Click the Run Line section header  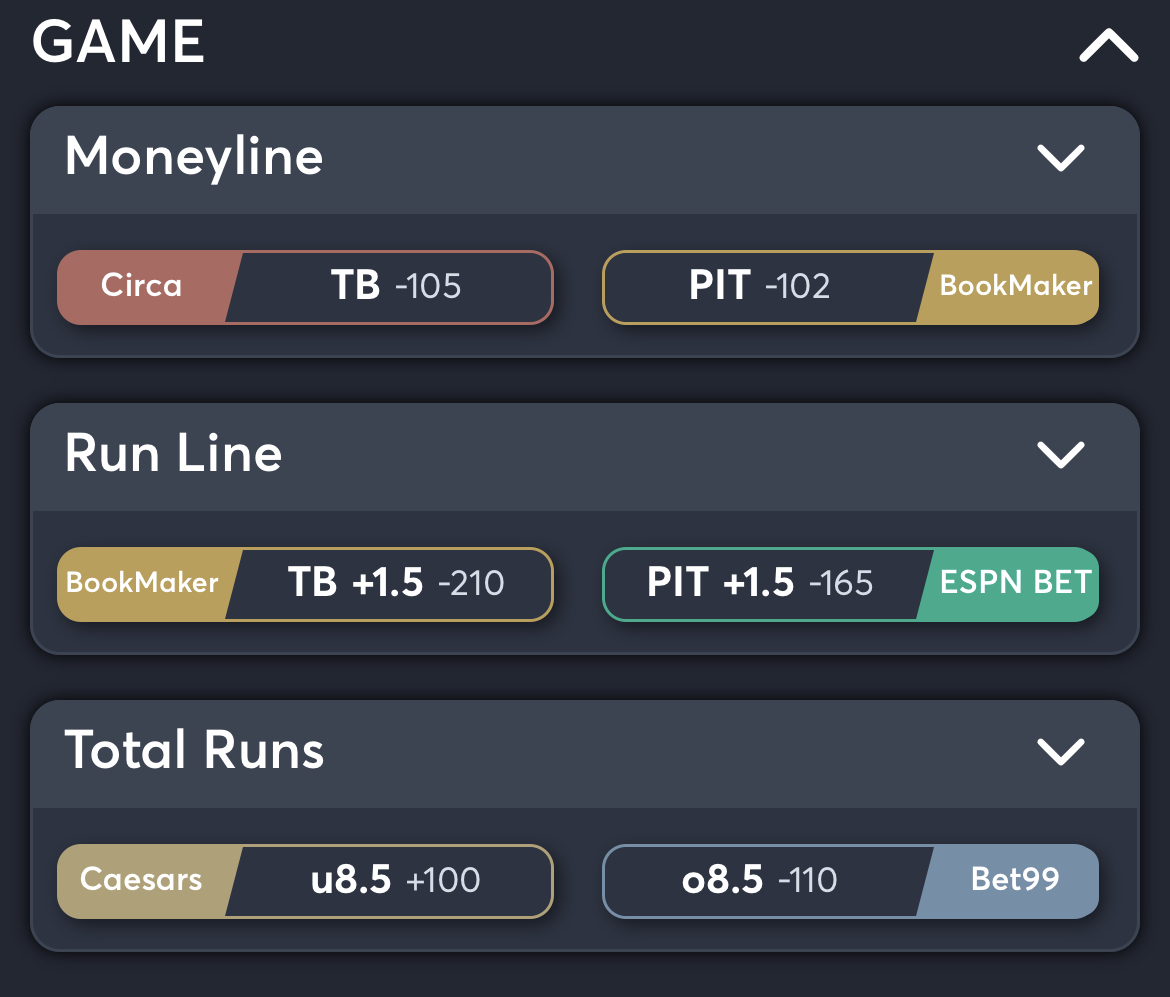point(172,455)
